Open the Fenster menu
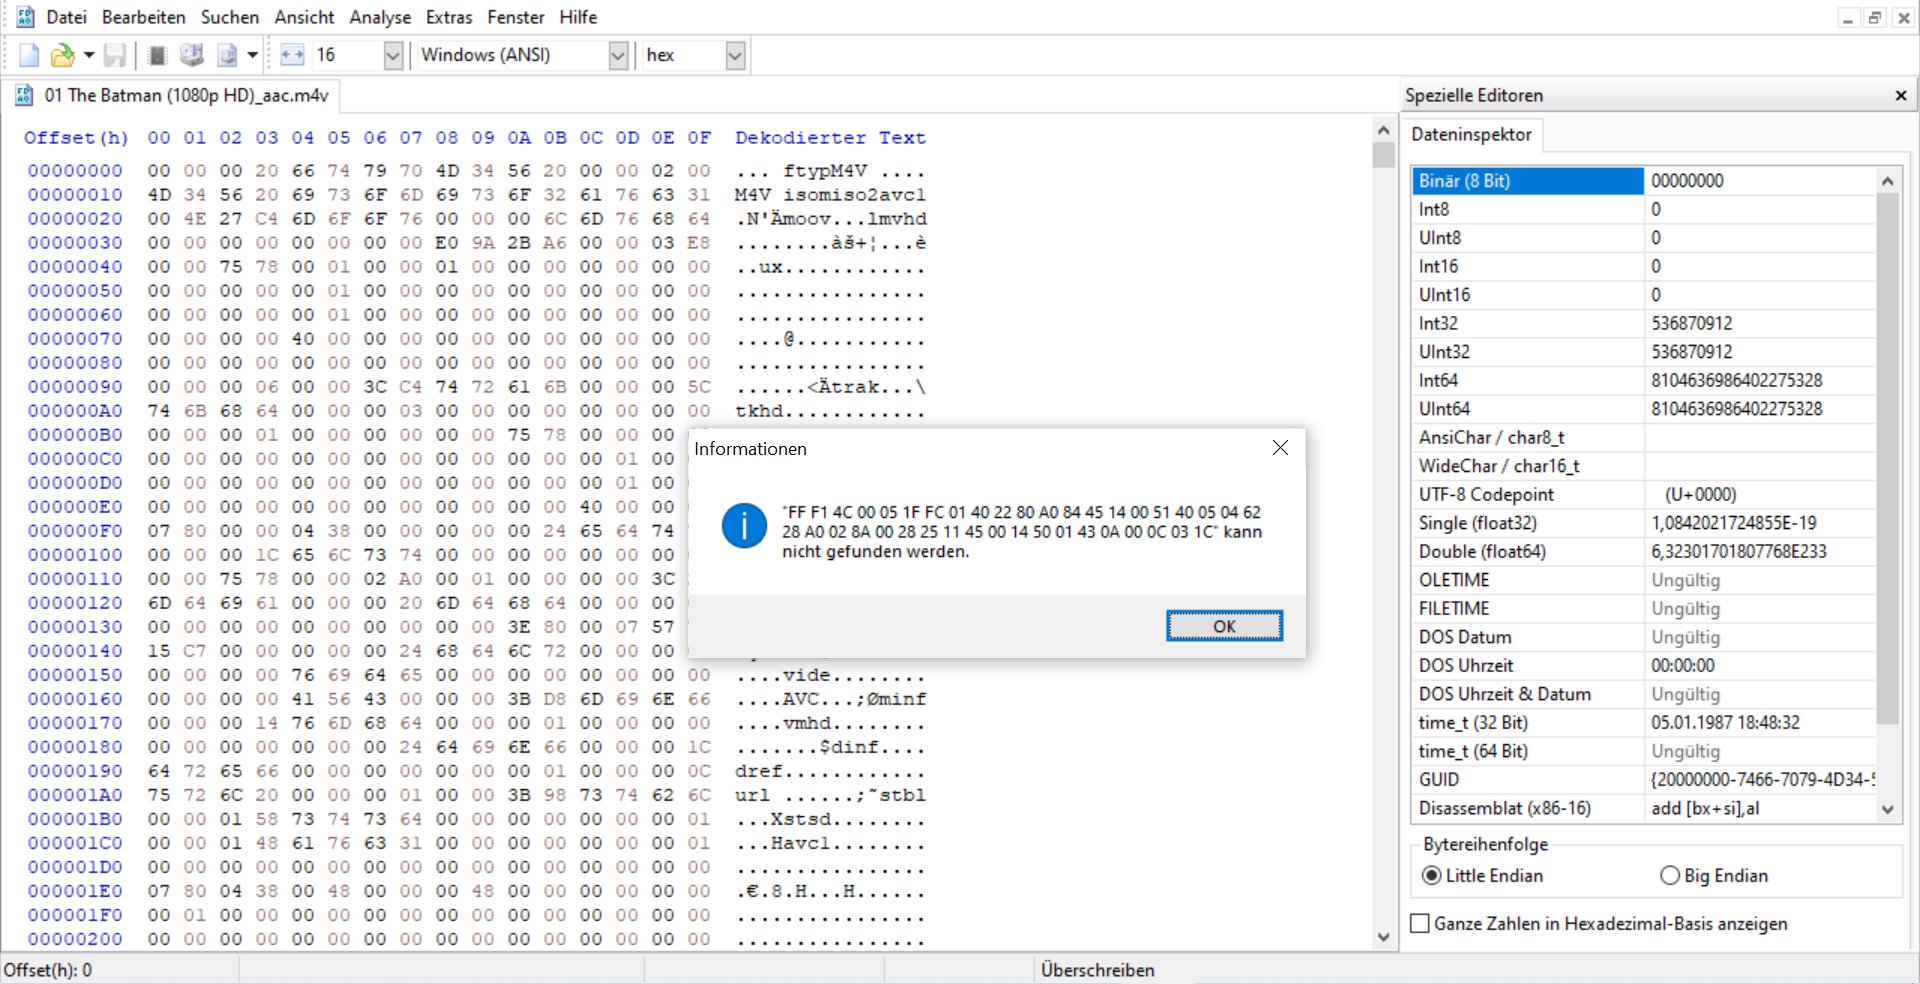The image size is (1920, 984). [x=516, y=17]
